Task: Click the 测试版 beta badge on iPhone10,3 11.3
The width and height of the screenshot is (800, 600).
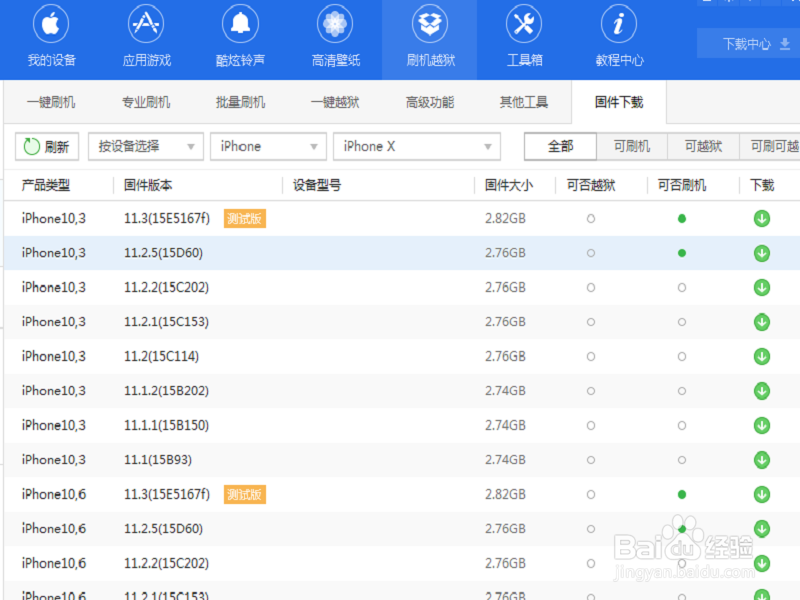Action: point(245,219)
